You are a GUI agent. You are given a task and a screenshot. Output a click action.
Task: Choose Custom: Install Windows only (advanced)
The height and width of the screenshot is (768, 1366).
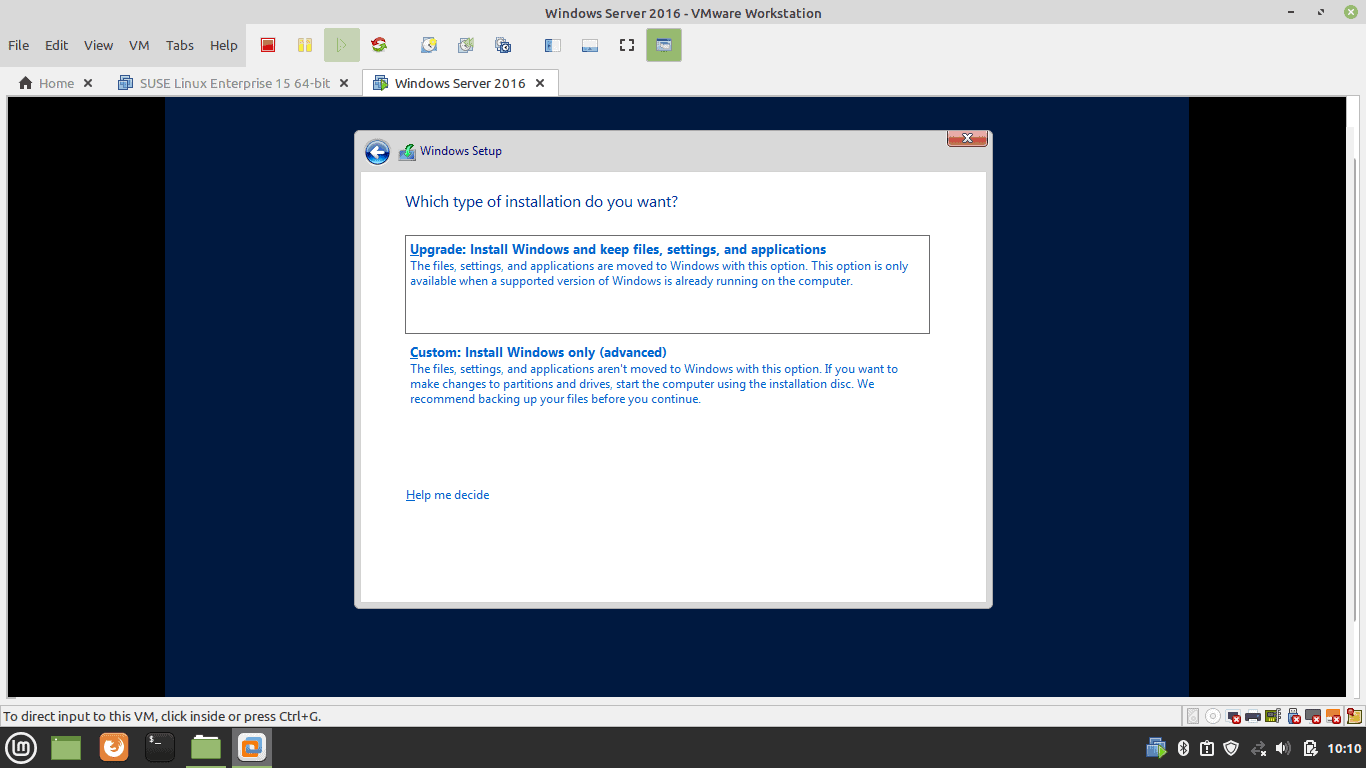tap(667, 375)
